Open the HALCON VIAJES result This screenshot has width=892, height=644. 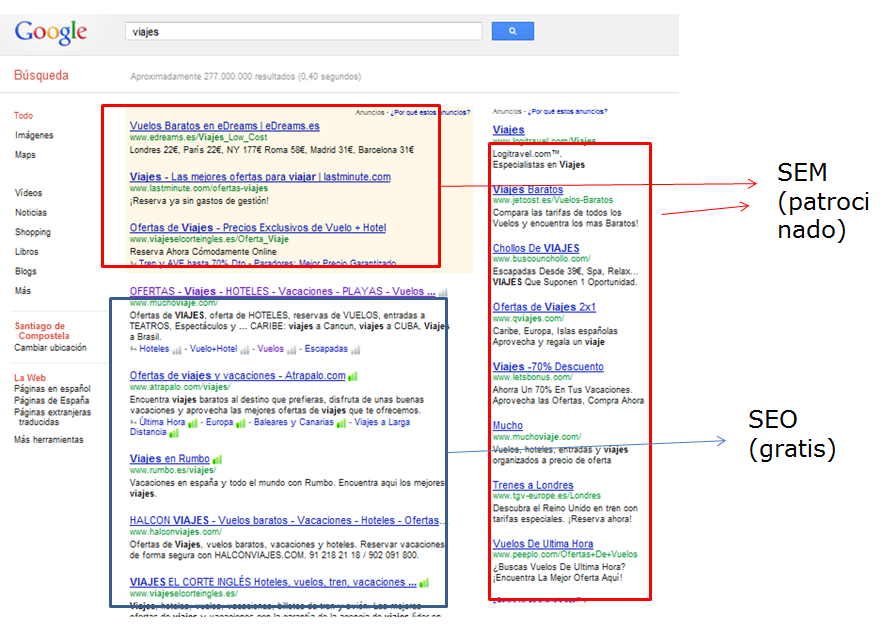(x=284, y=521)
